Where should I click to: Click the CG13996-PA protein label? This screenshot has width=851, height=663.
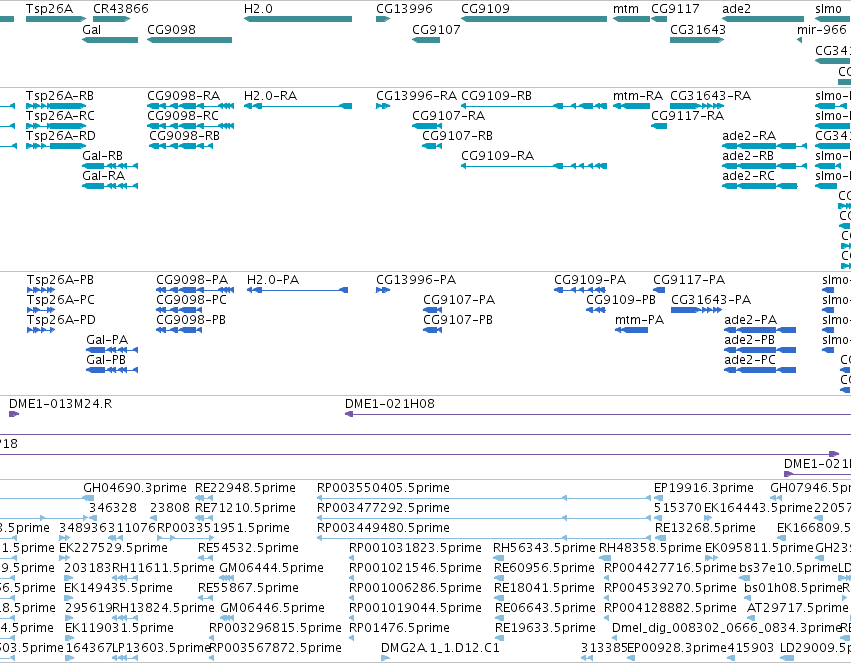pyautogui.click(x=416, y=279)
